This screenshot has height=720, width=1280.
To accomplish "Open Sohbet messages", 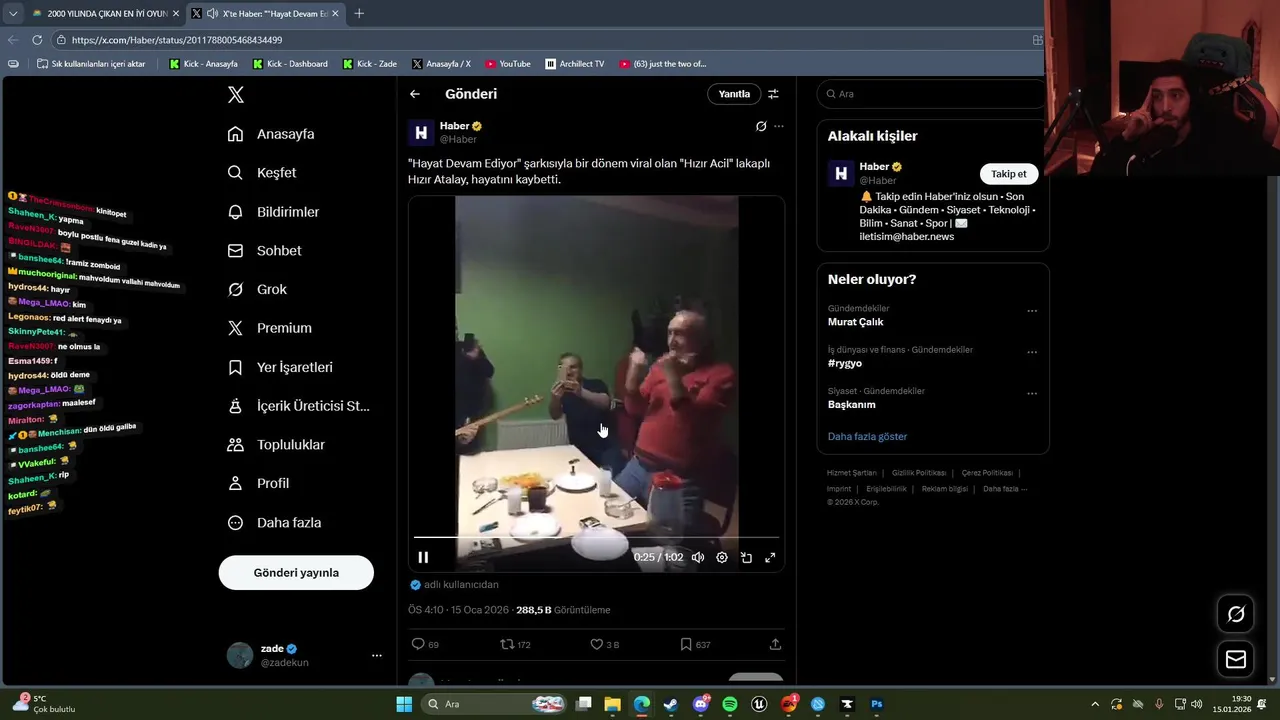I will click(x=264, y=251).
